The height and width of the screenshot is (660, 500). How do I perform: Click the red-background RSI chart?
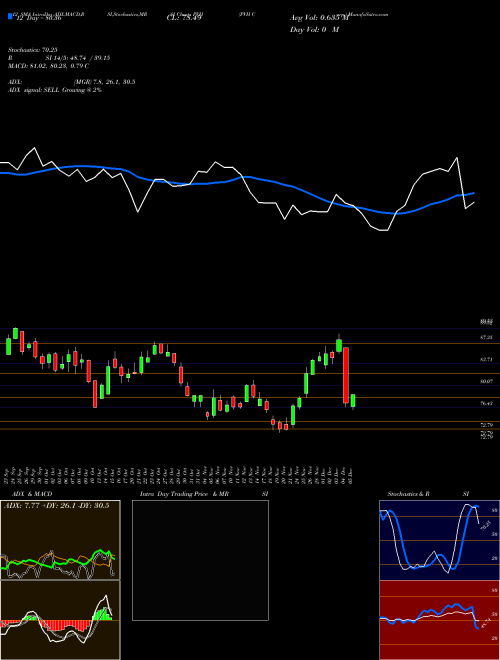[x=439, y=620]
